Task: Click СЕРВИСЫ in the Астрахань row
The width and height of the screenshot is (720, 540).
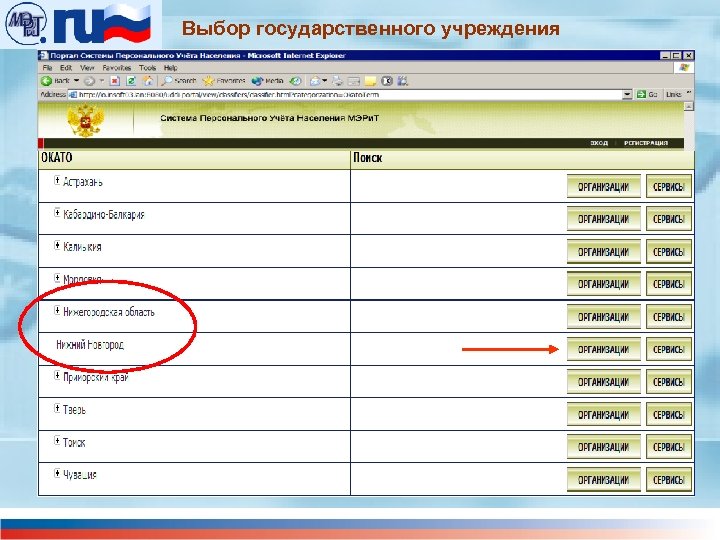Action: (669, 186)
